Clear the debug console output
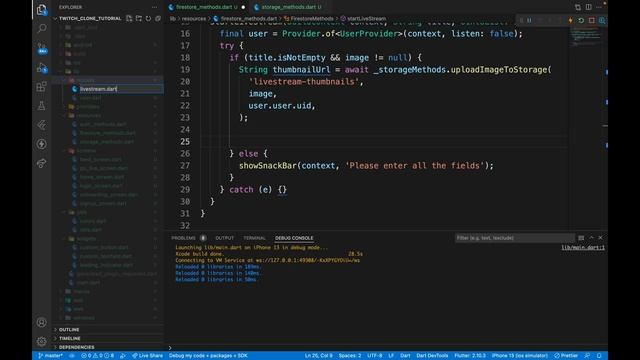This screenshot has height=360, width=640. point(581,238)
